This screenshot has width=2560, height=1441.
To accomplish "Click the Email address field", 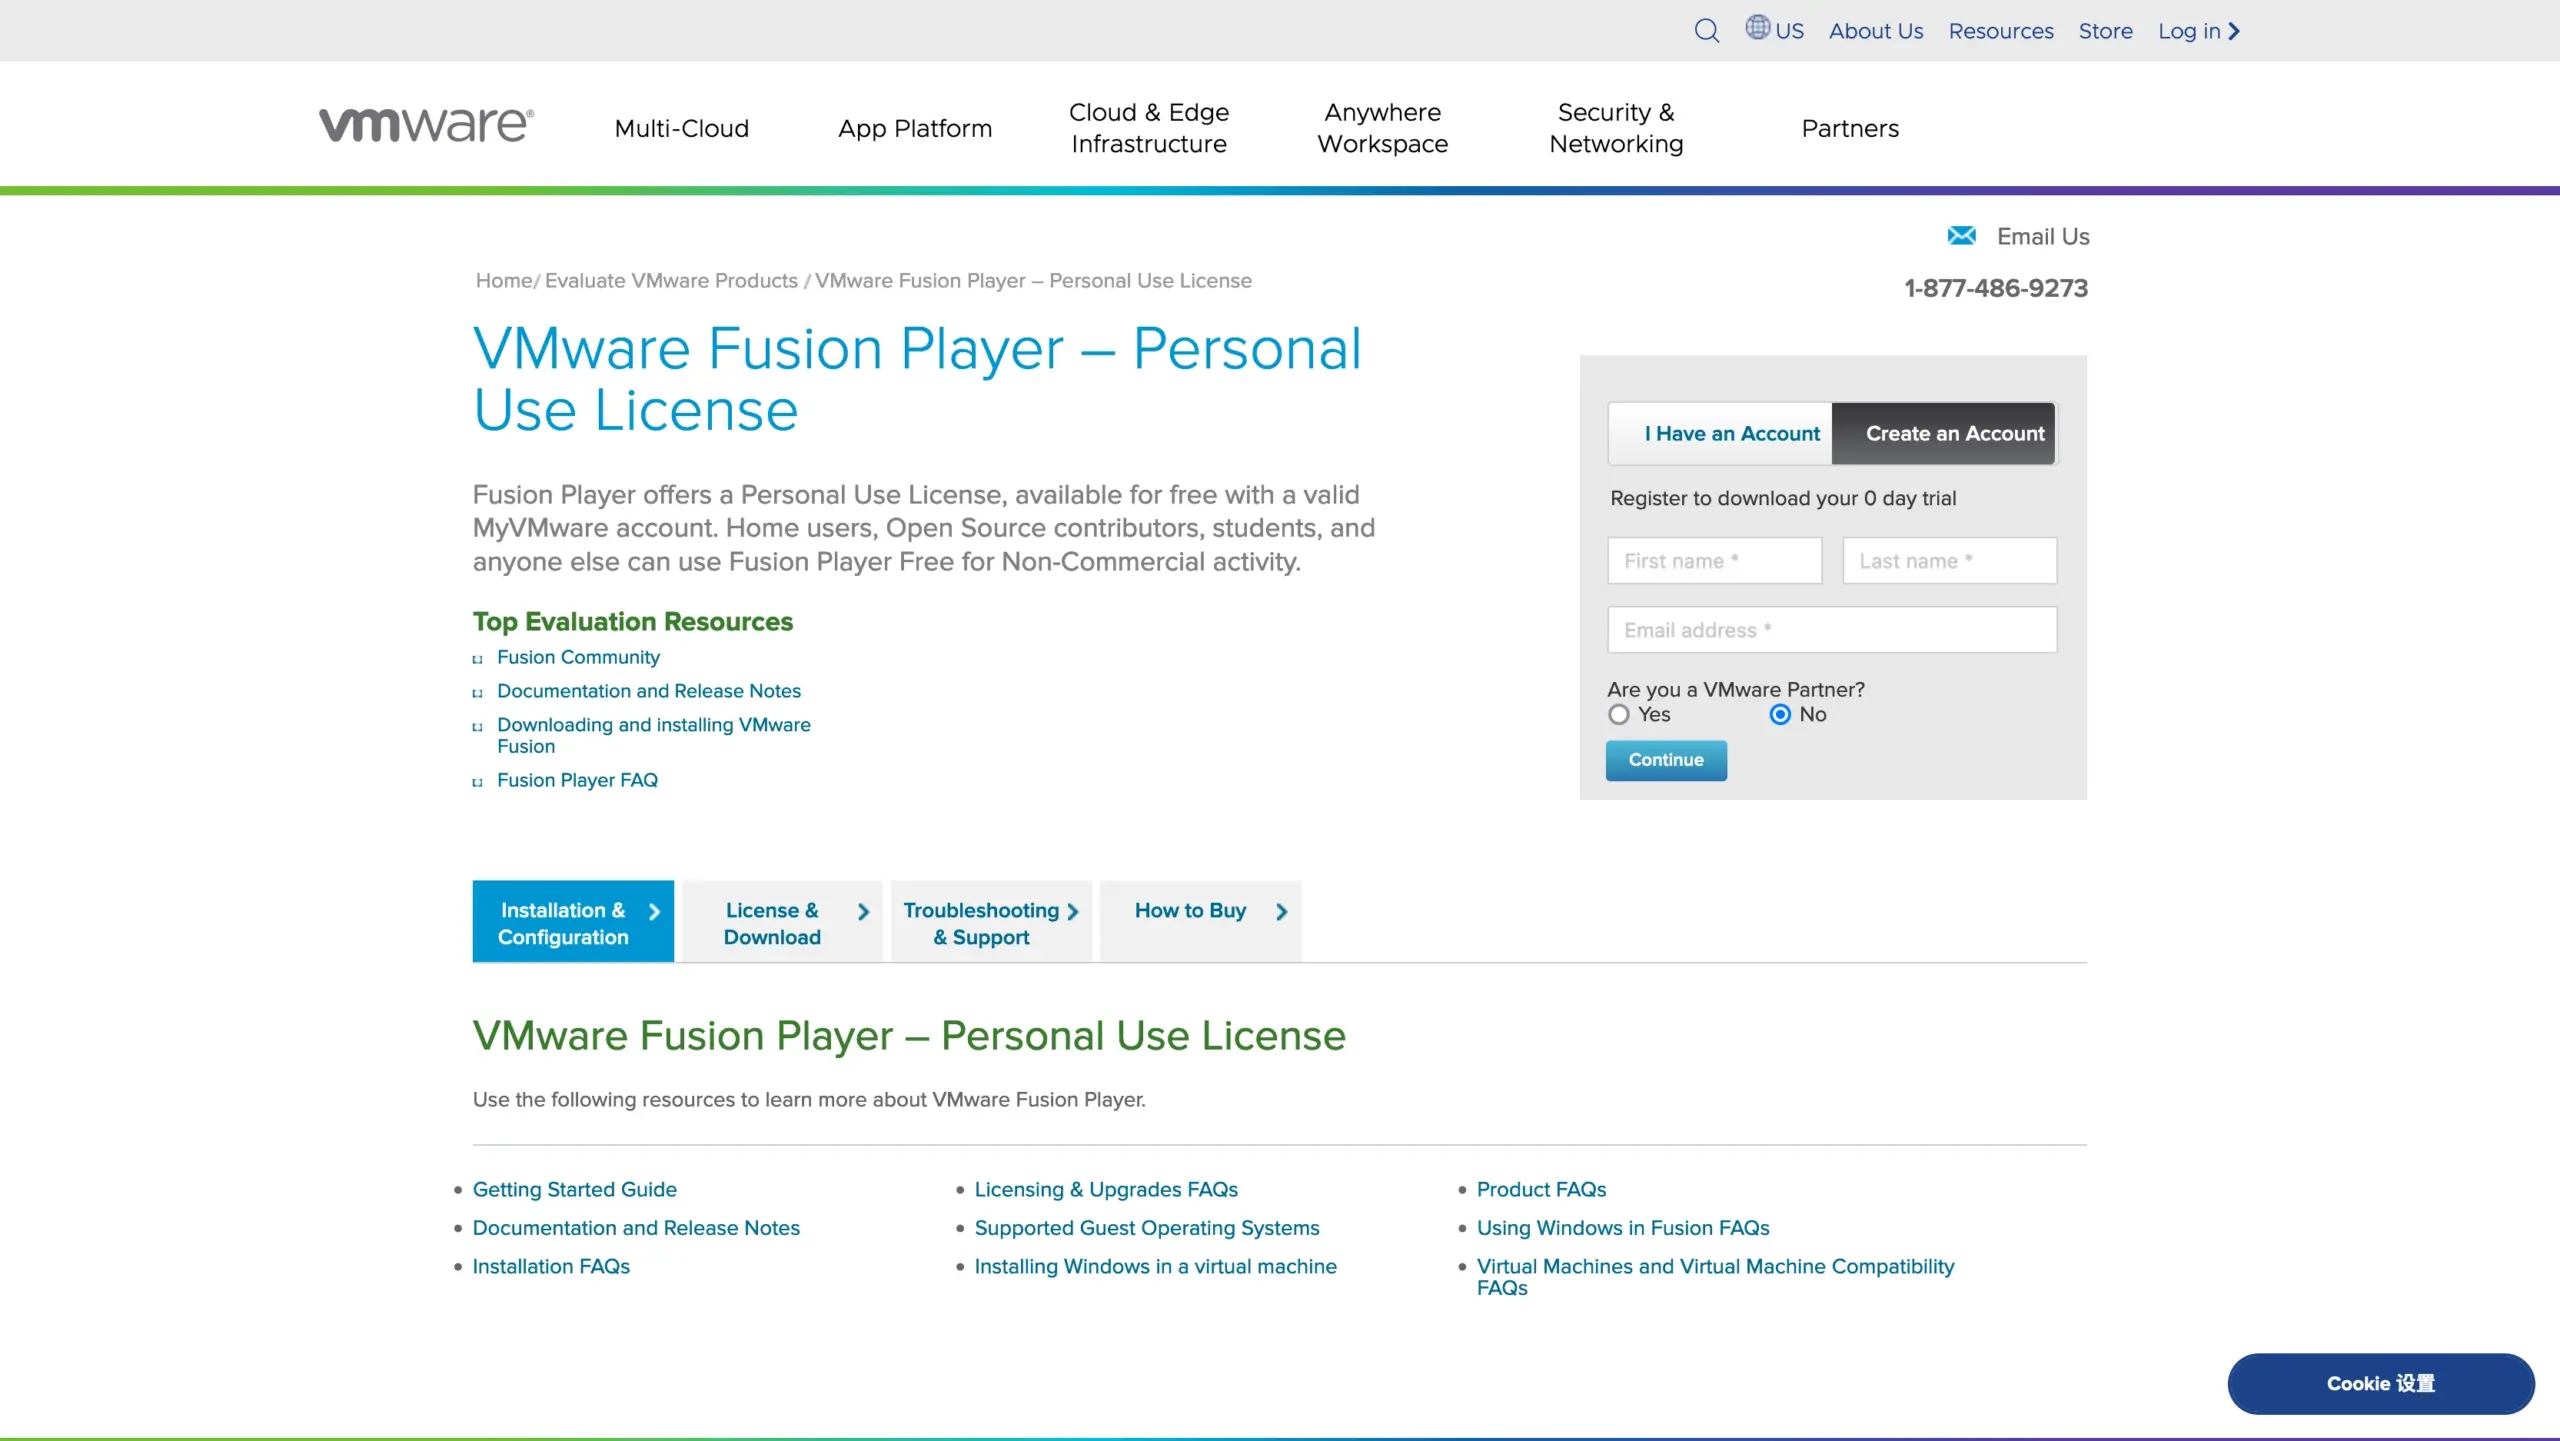I will pos(1832,630).
